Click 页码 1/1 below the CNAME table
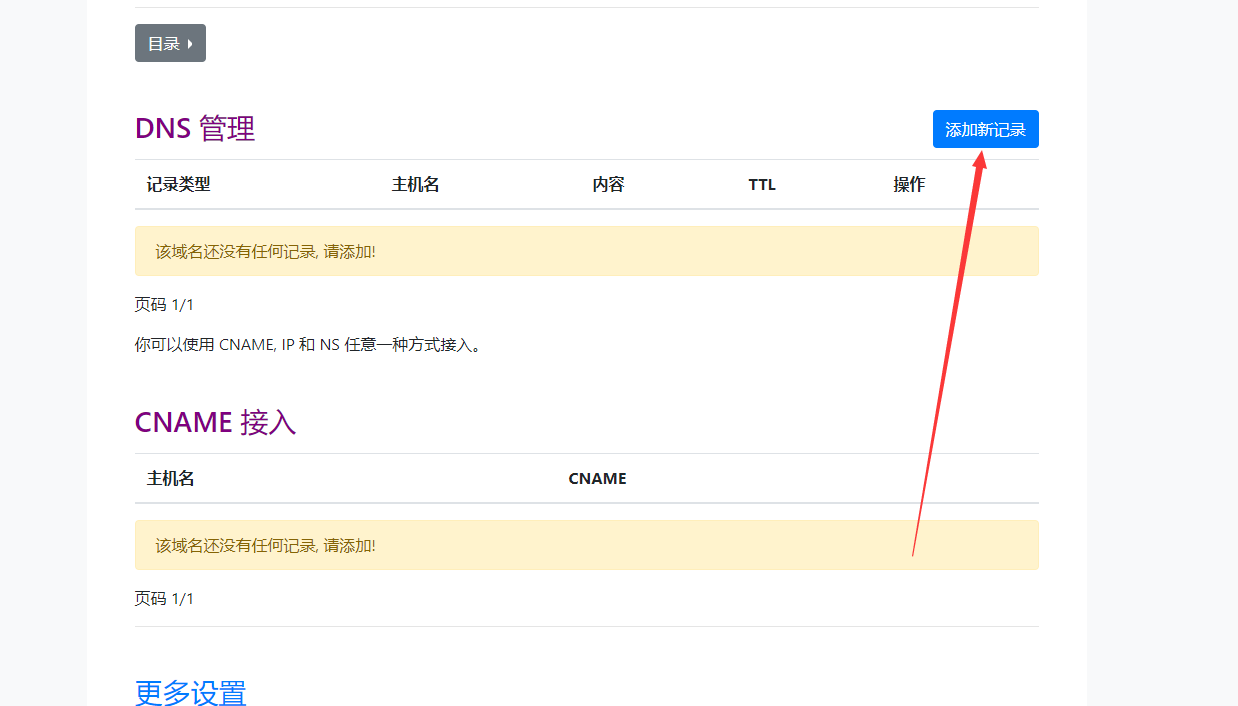Screen dimensions: 1238x706 [164, 598]
